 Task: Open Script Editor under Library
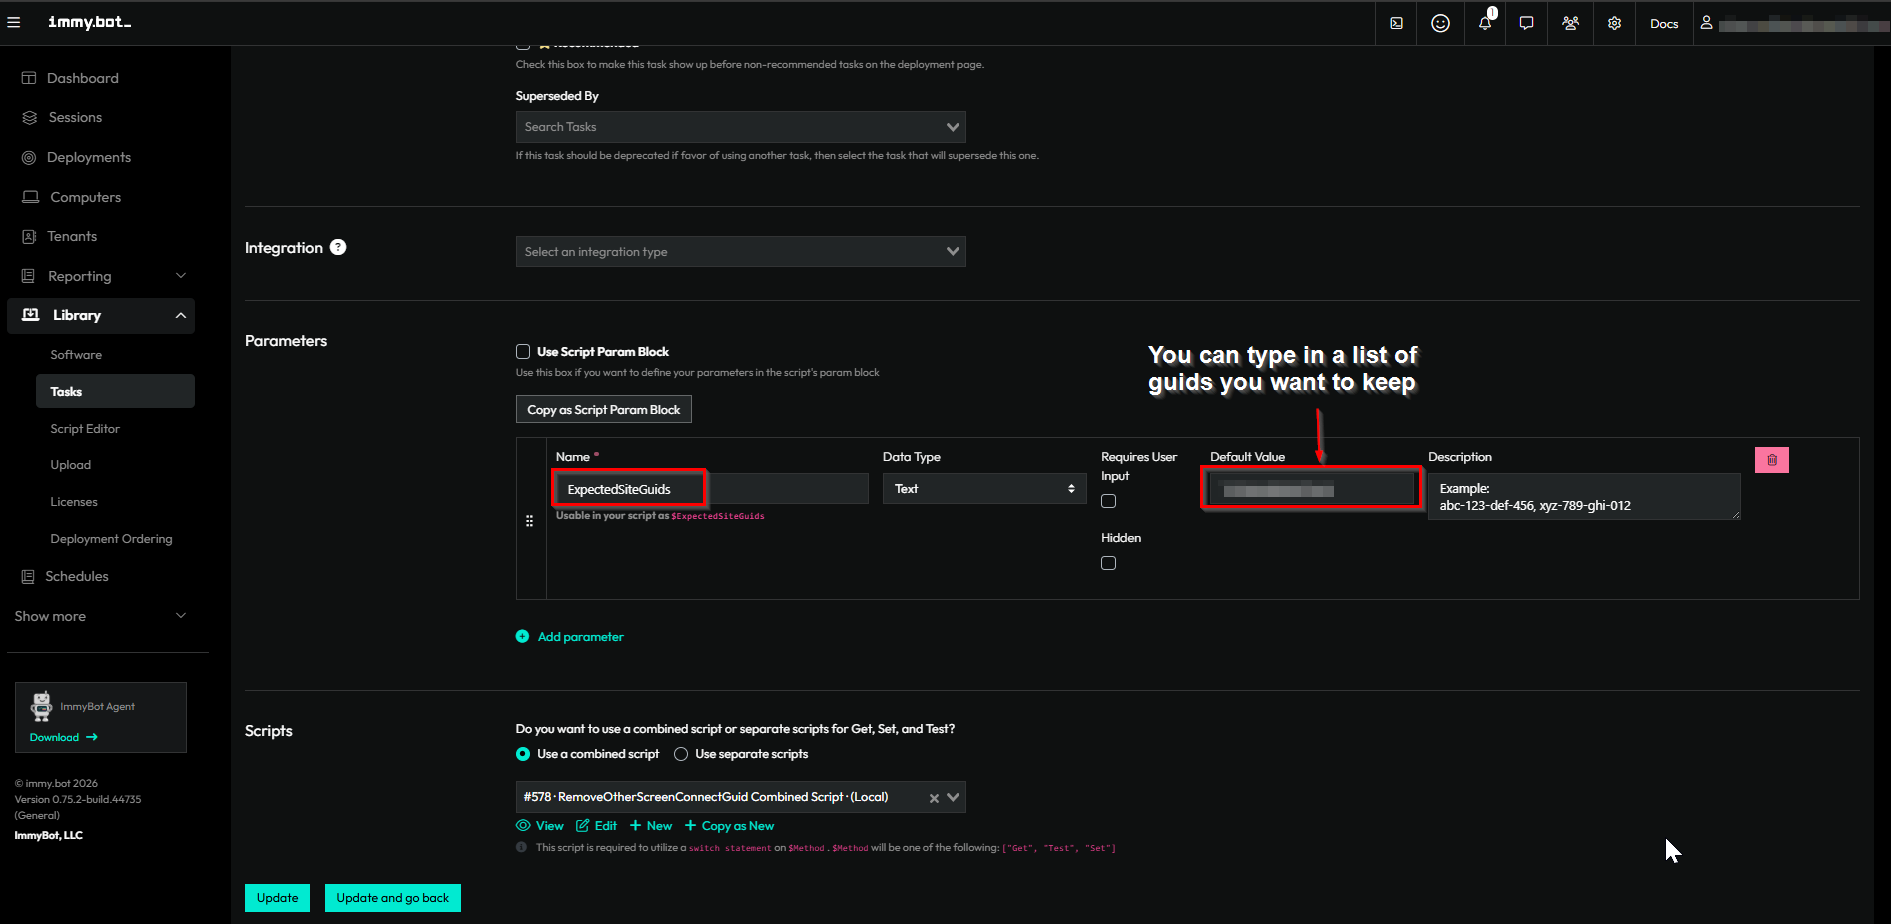pos(85,429)
